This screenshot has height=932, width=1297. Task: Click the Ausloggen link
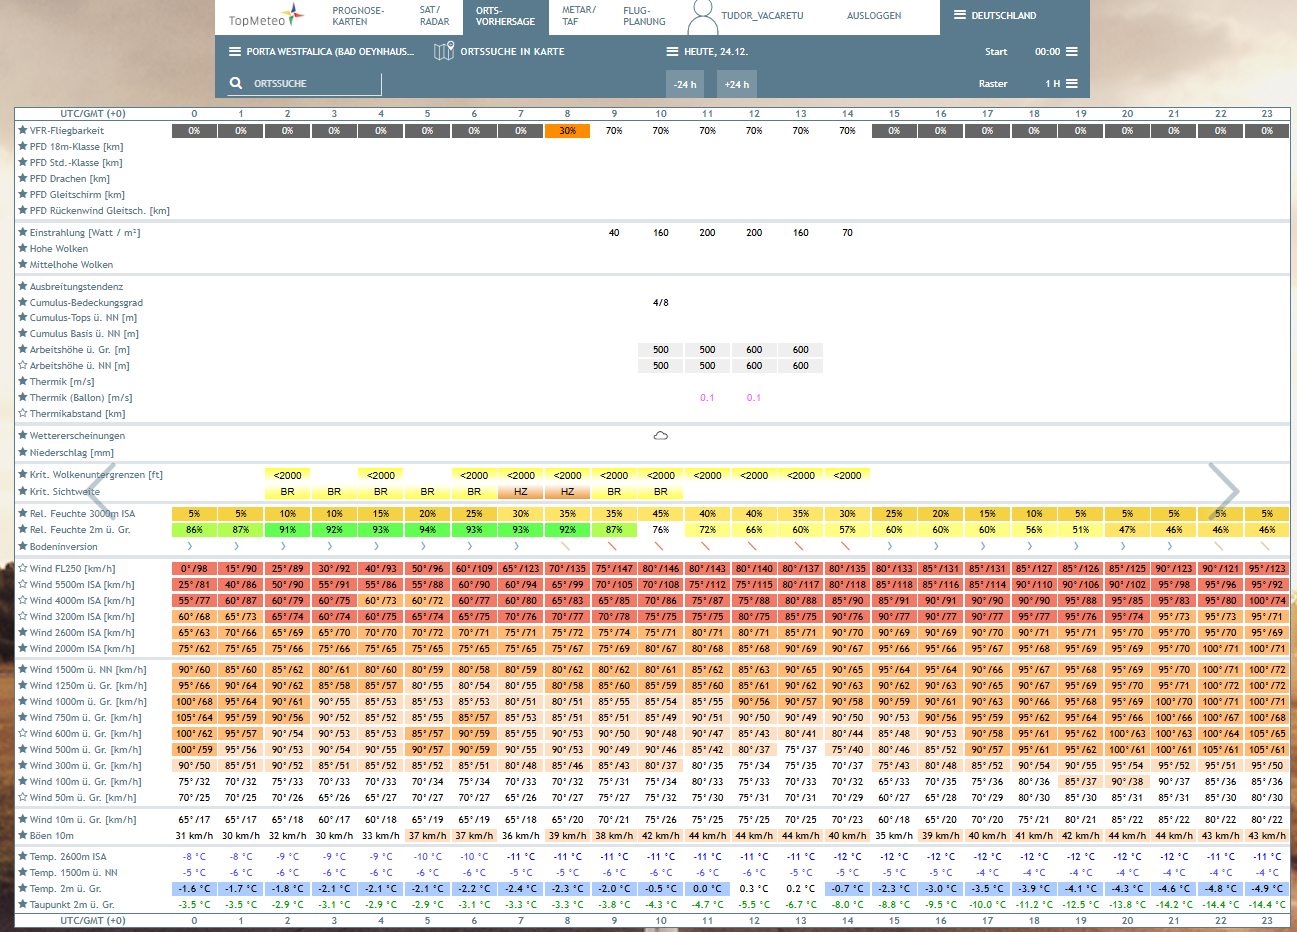873,16
